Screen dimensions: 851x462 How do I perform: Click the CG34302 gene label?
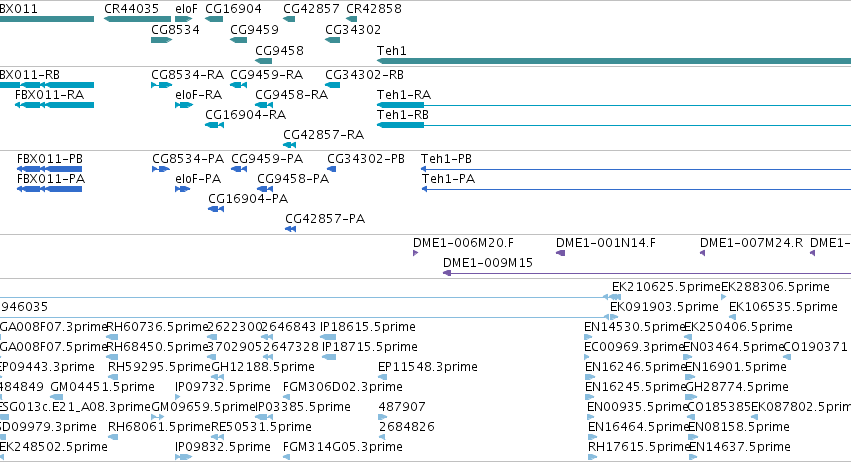click(x=353, y=30)
